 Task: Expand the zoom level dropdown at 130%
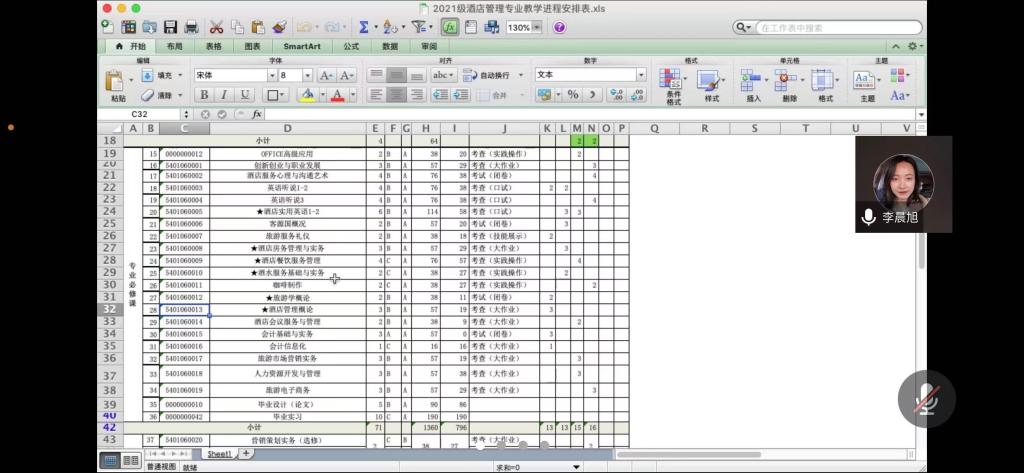tap(536, 28)
